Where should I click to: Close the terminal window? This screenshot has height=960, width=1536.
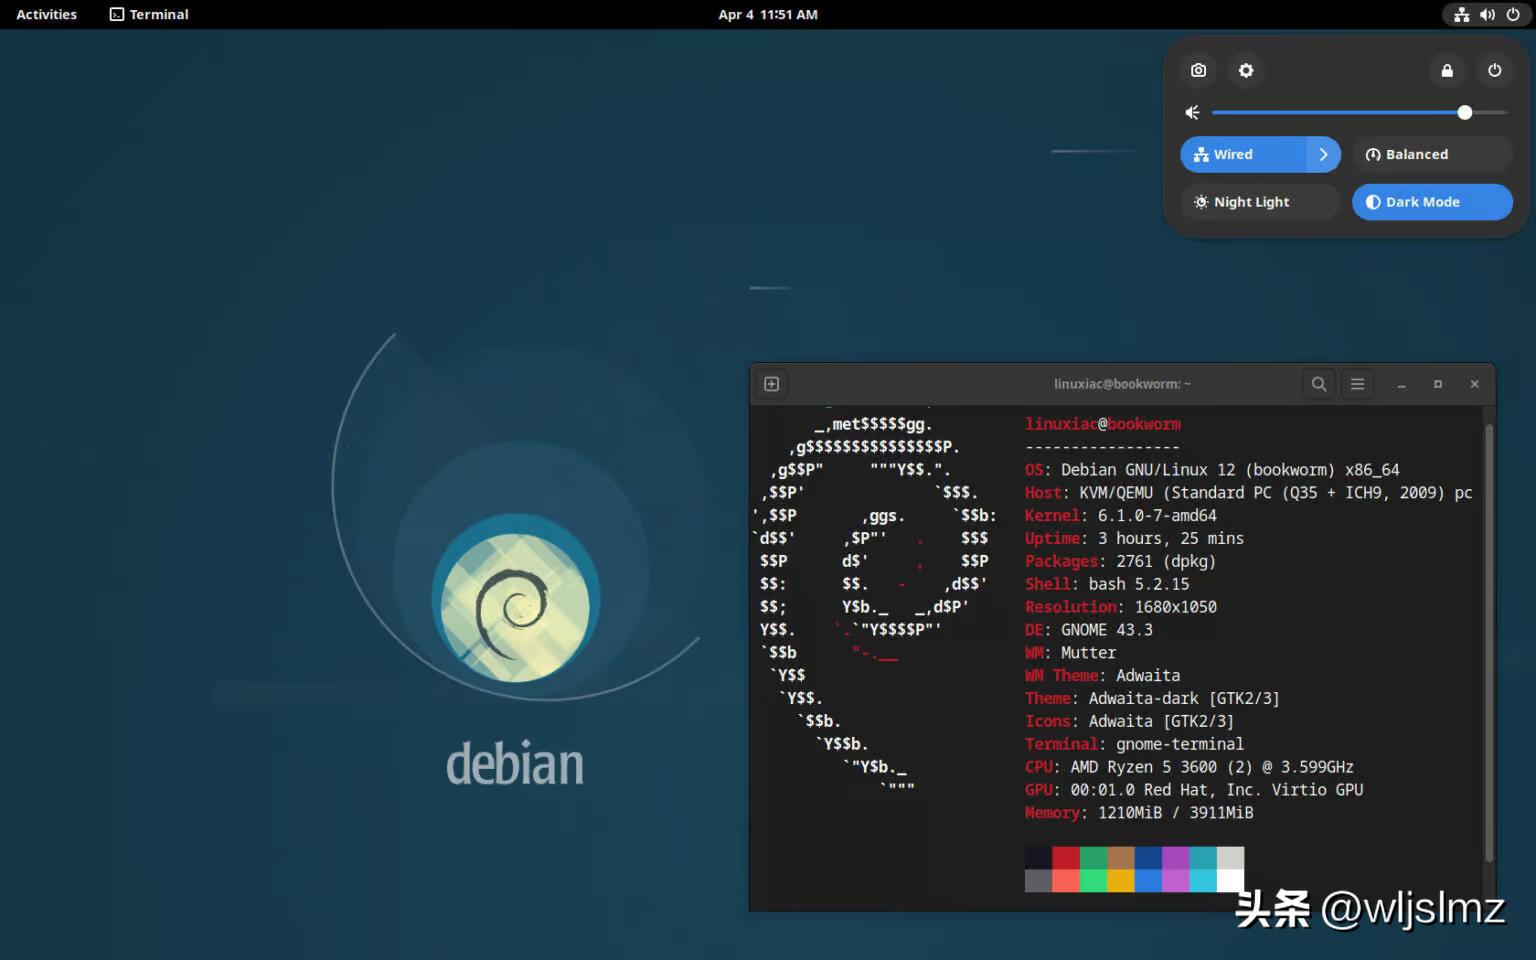coord(1474,384)
